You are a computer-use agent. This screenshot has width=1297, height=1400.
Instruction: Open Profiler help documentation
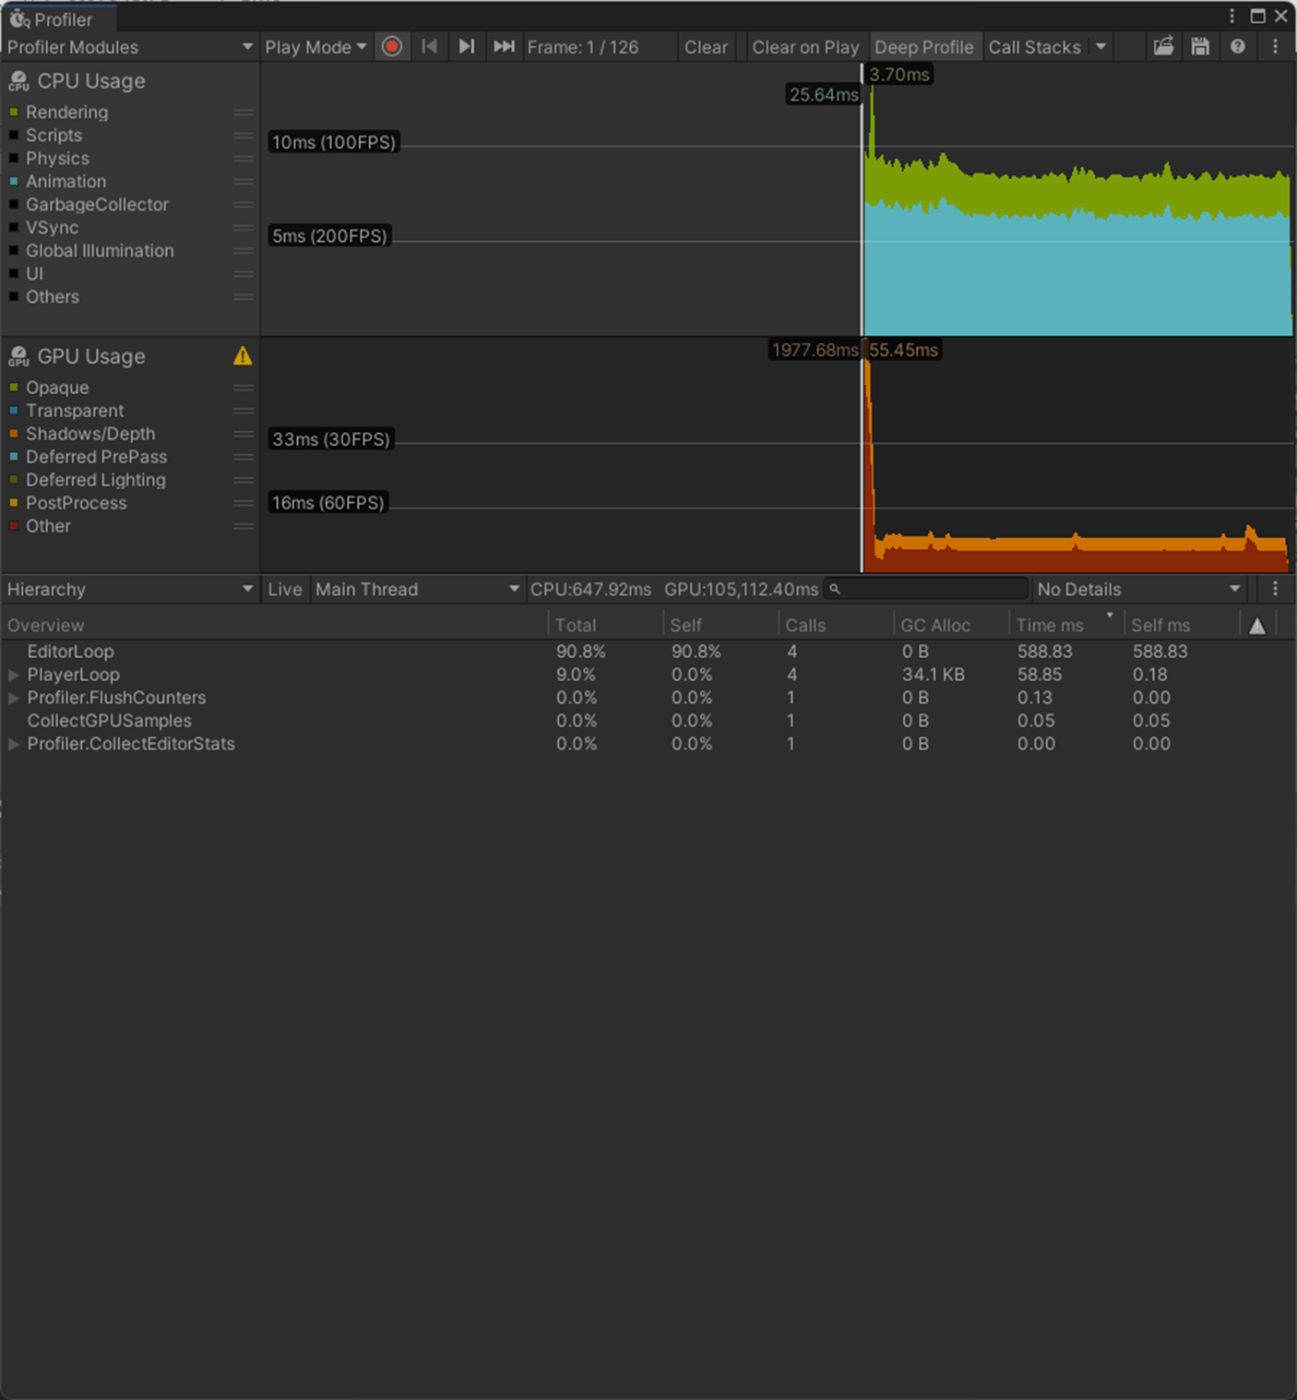(x=1238, y=47)
